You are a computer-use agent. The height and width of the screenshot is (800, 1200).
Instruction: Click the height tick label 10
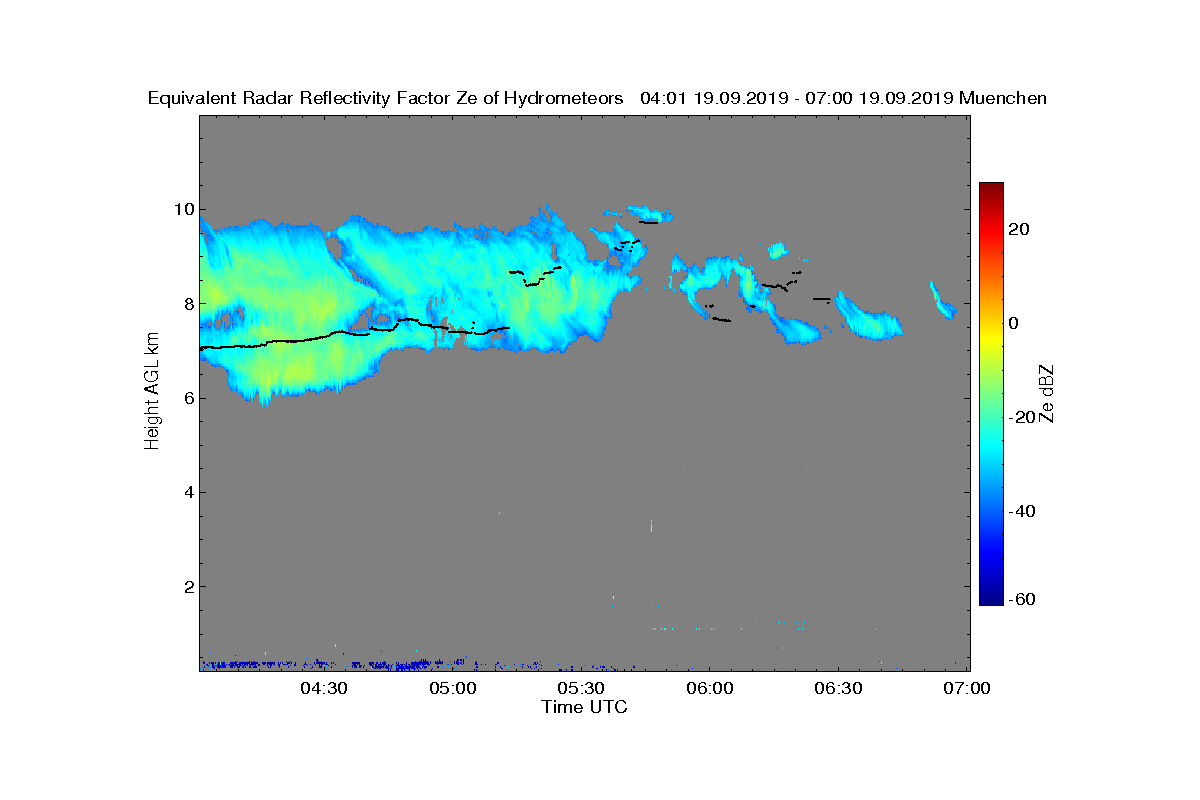tap(182, 209)
